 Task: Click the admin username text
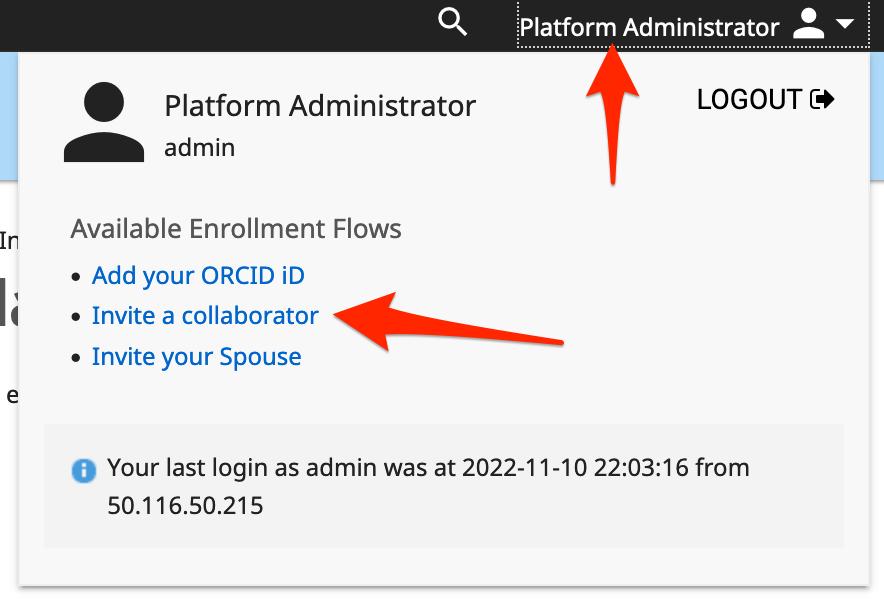pyautogui.click(x=200, y=148)
